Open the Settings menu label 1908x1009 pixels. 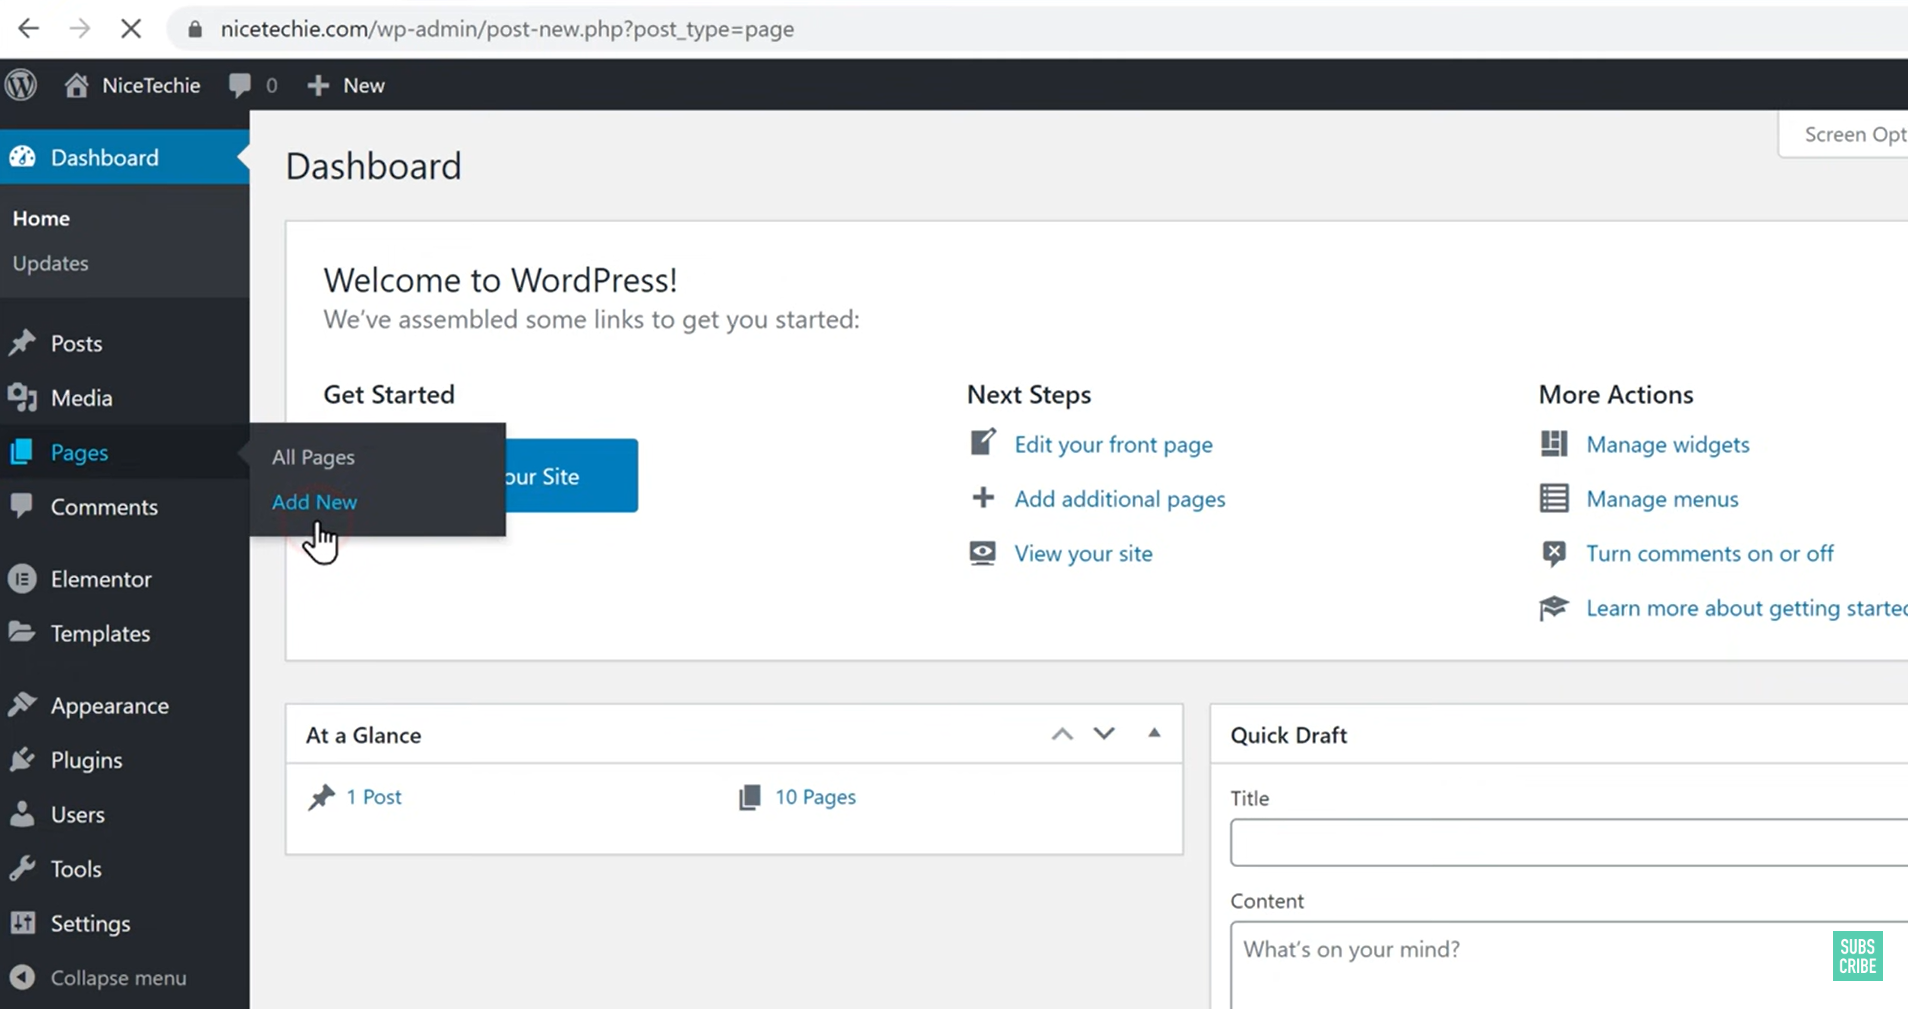tap(90, 923)
